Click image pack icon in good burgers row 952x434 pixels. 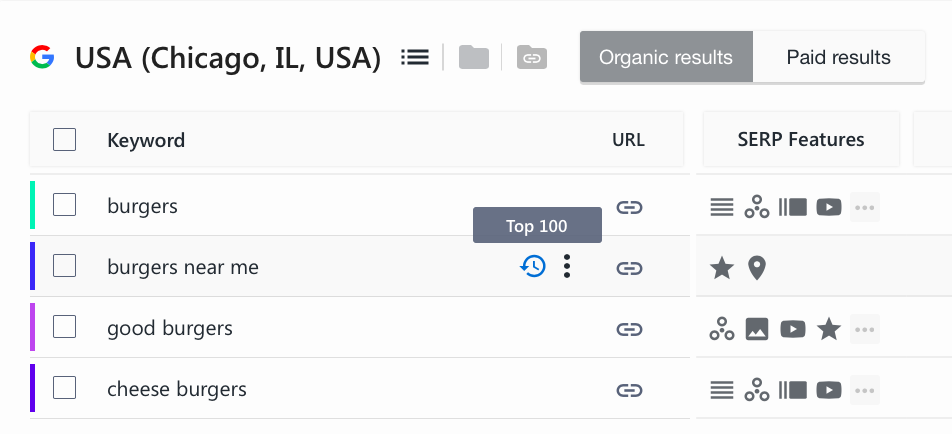coord(757,330)
